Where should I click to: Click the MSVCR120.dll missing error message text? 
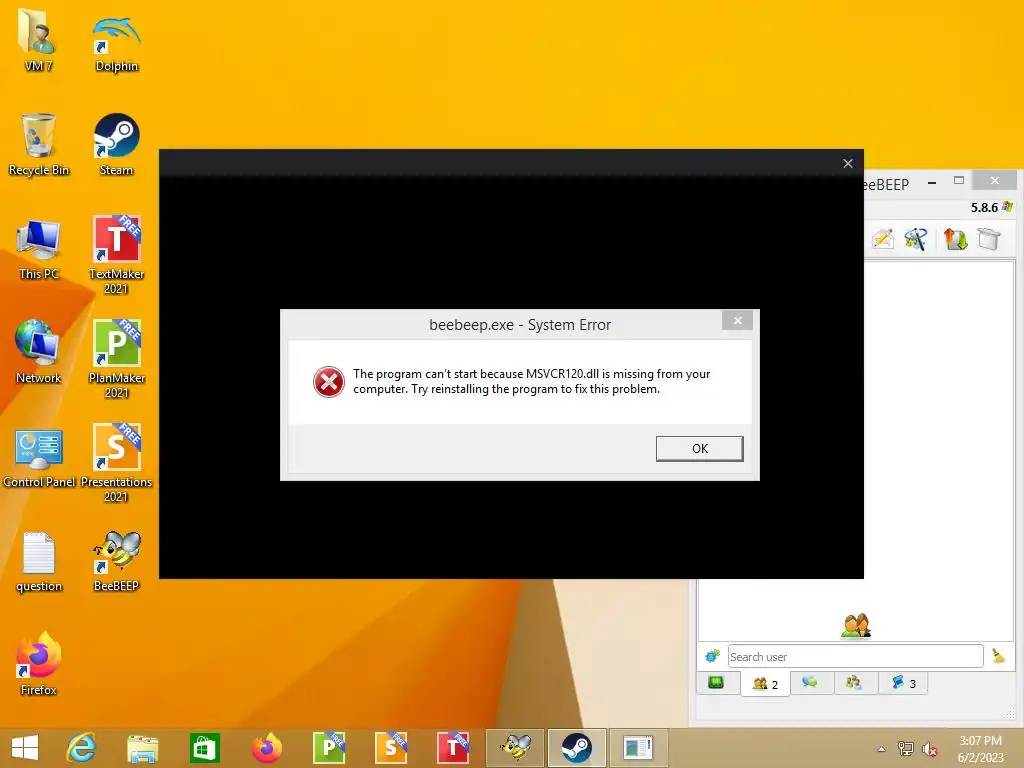pyautogui.click(x=532, y=381)
